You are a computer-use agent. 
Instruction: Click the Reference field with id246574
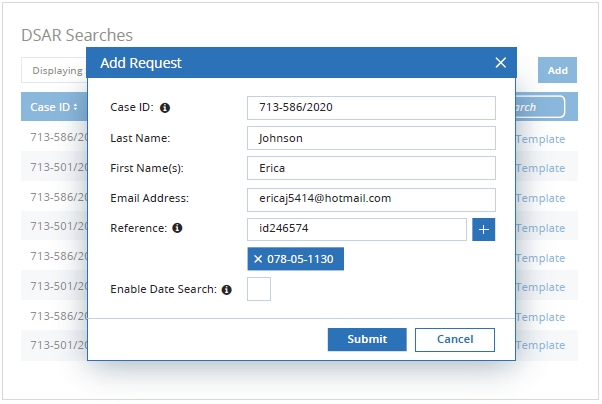pos(356,230)
